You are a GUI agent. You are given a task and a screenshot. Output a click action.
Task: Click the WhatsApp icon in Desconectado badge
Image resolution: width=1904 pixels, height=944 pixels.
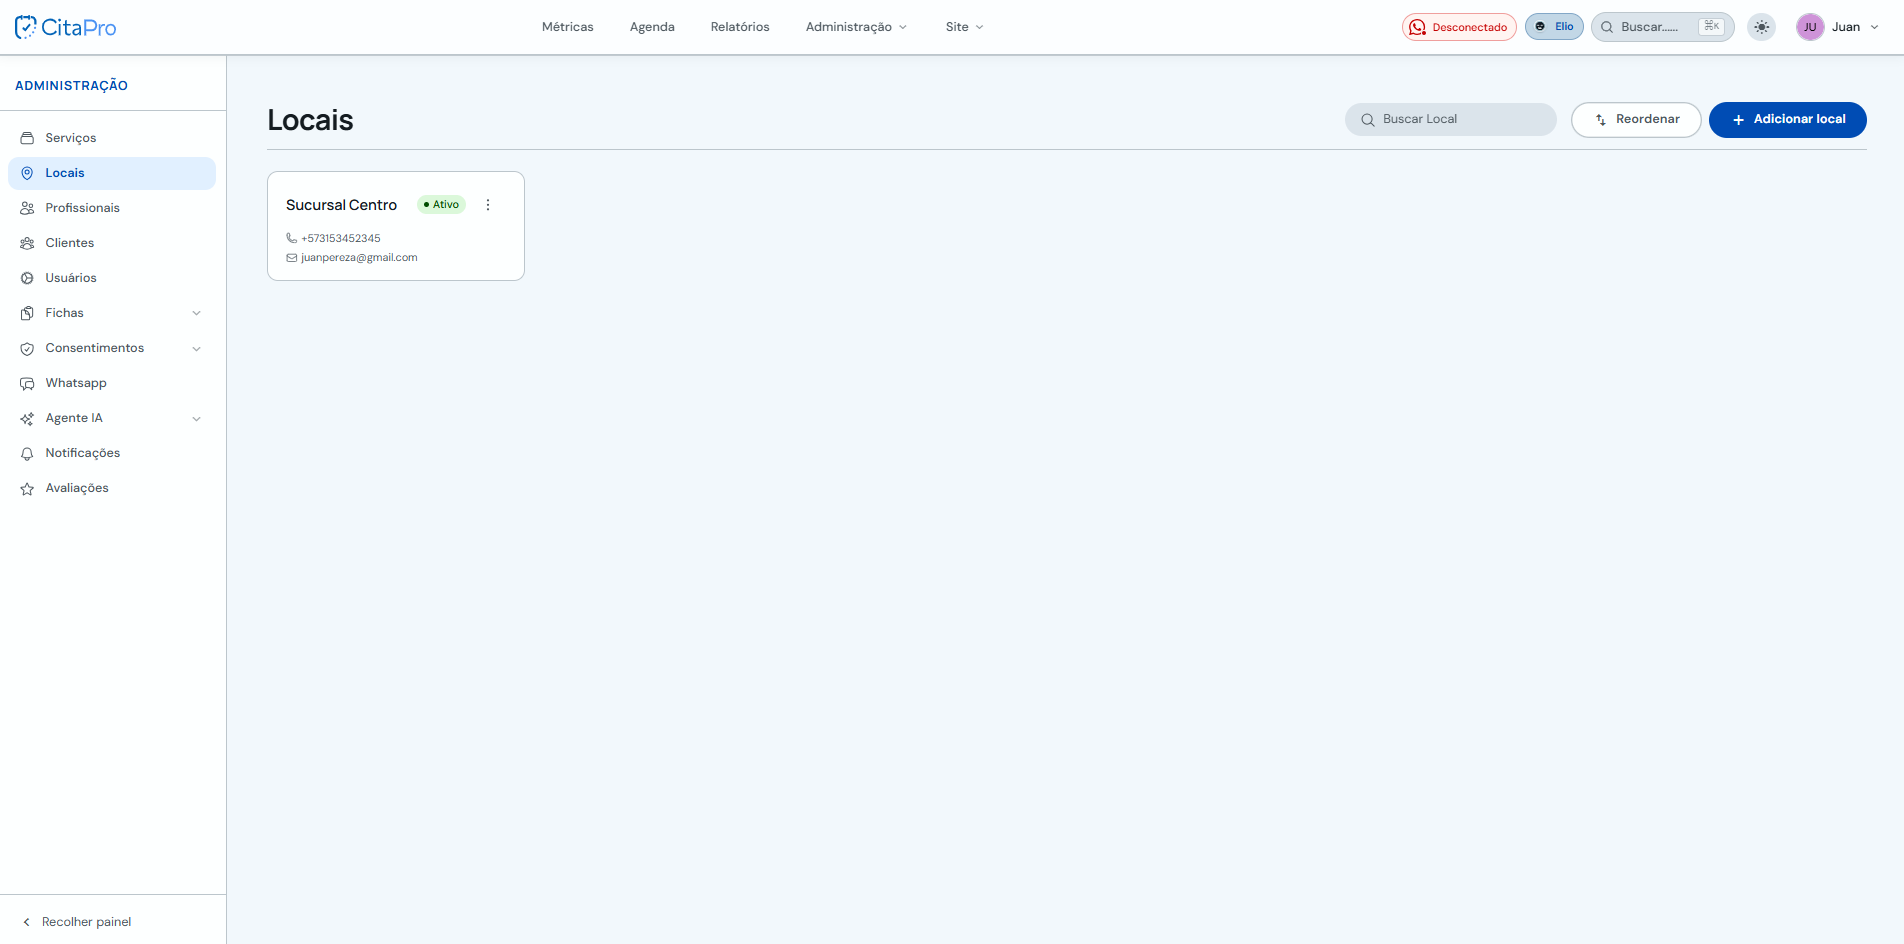coord(1417,27)
